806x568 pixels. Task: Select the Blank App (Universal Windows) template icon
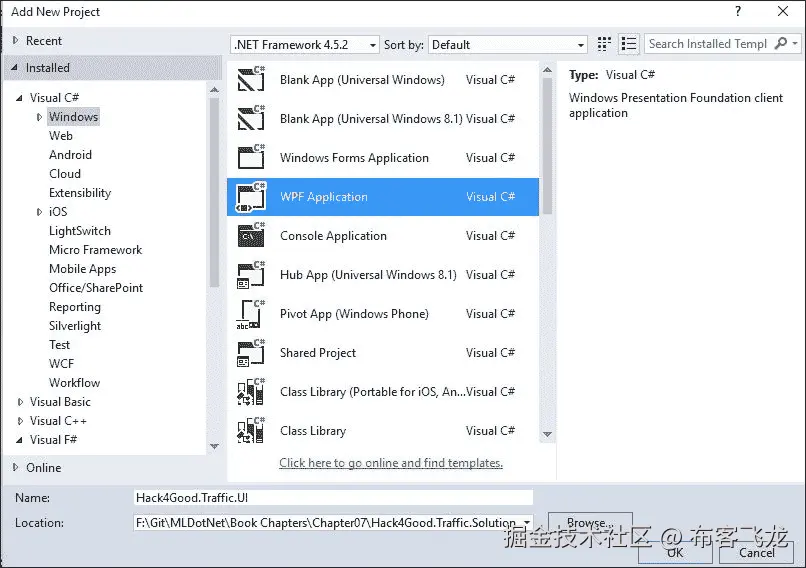[251, 79]
